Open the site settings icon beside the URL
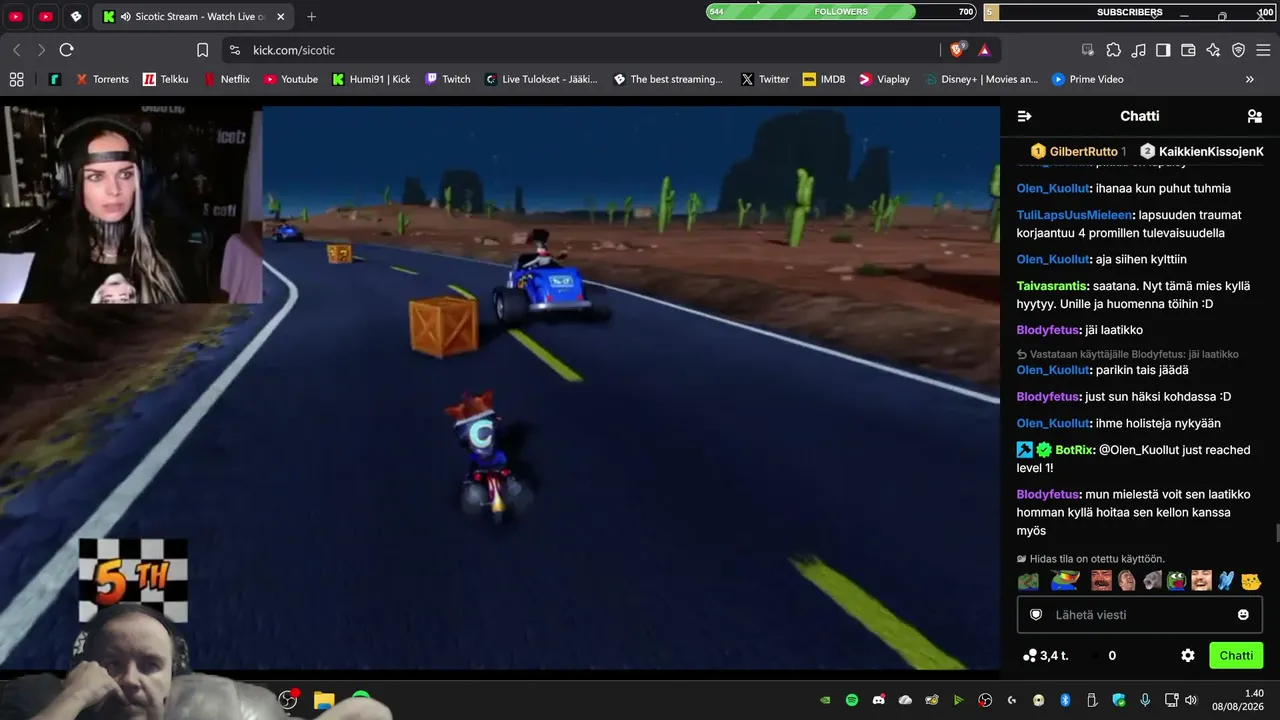 coord(235,50)
